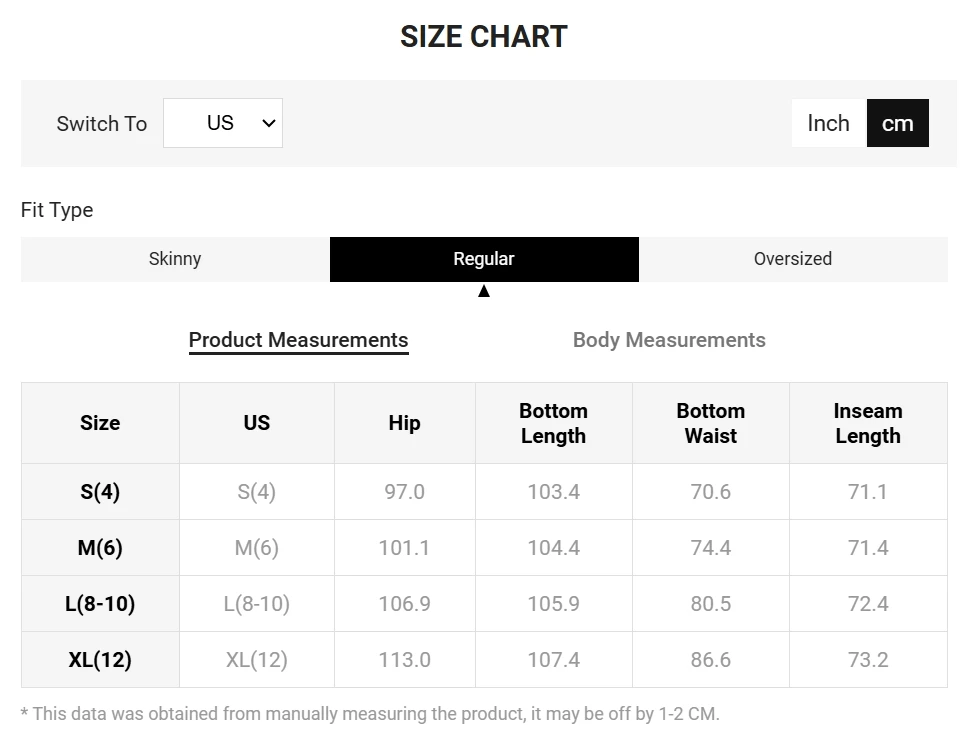Select the M(6) size row label
This screenshot has width=973, height=744.
[100, 547]
